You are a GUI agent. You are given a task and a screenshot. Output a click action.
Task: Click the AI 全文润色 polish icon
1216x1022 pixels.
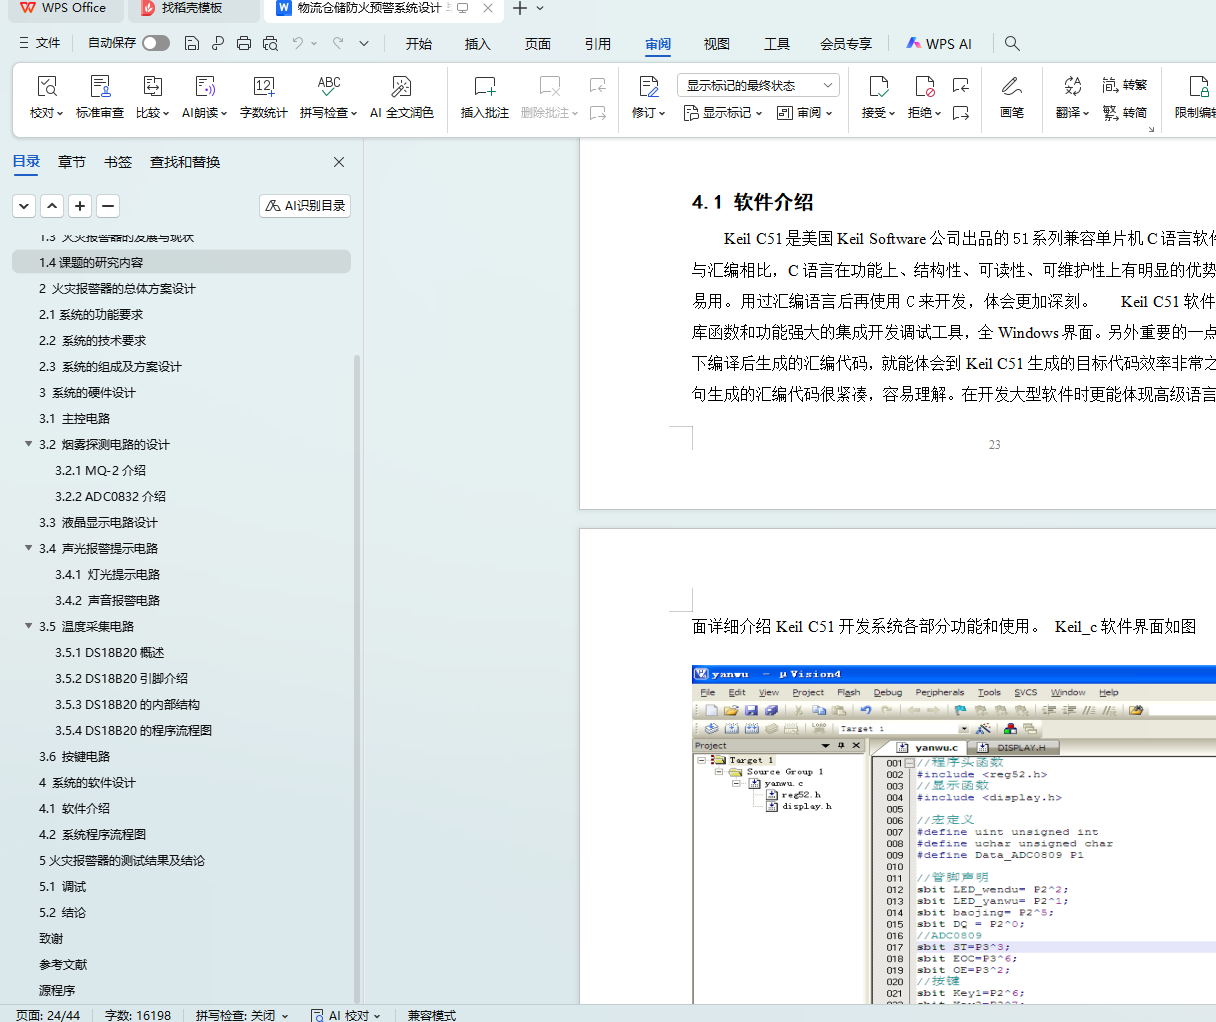(x=401, y=87)
